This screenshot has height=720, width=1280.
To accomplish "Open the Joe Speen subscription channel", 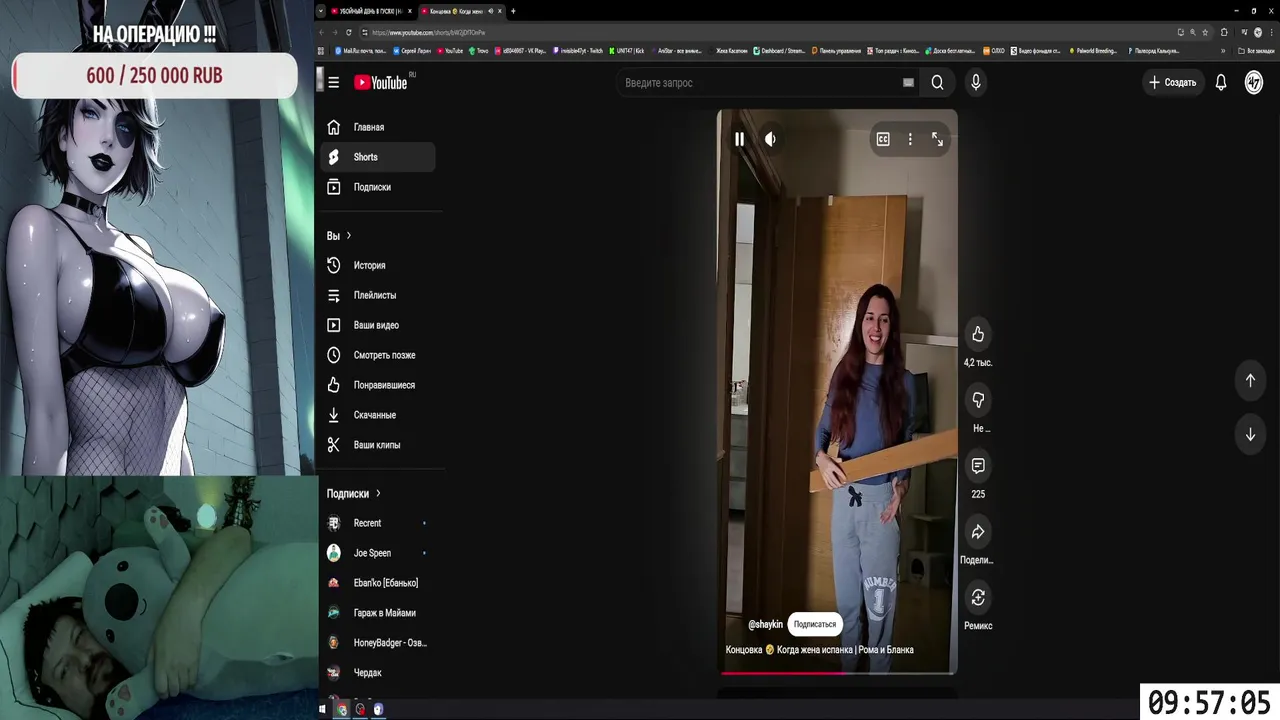I will (380, 553).
